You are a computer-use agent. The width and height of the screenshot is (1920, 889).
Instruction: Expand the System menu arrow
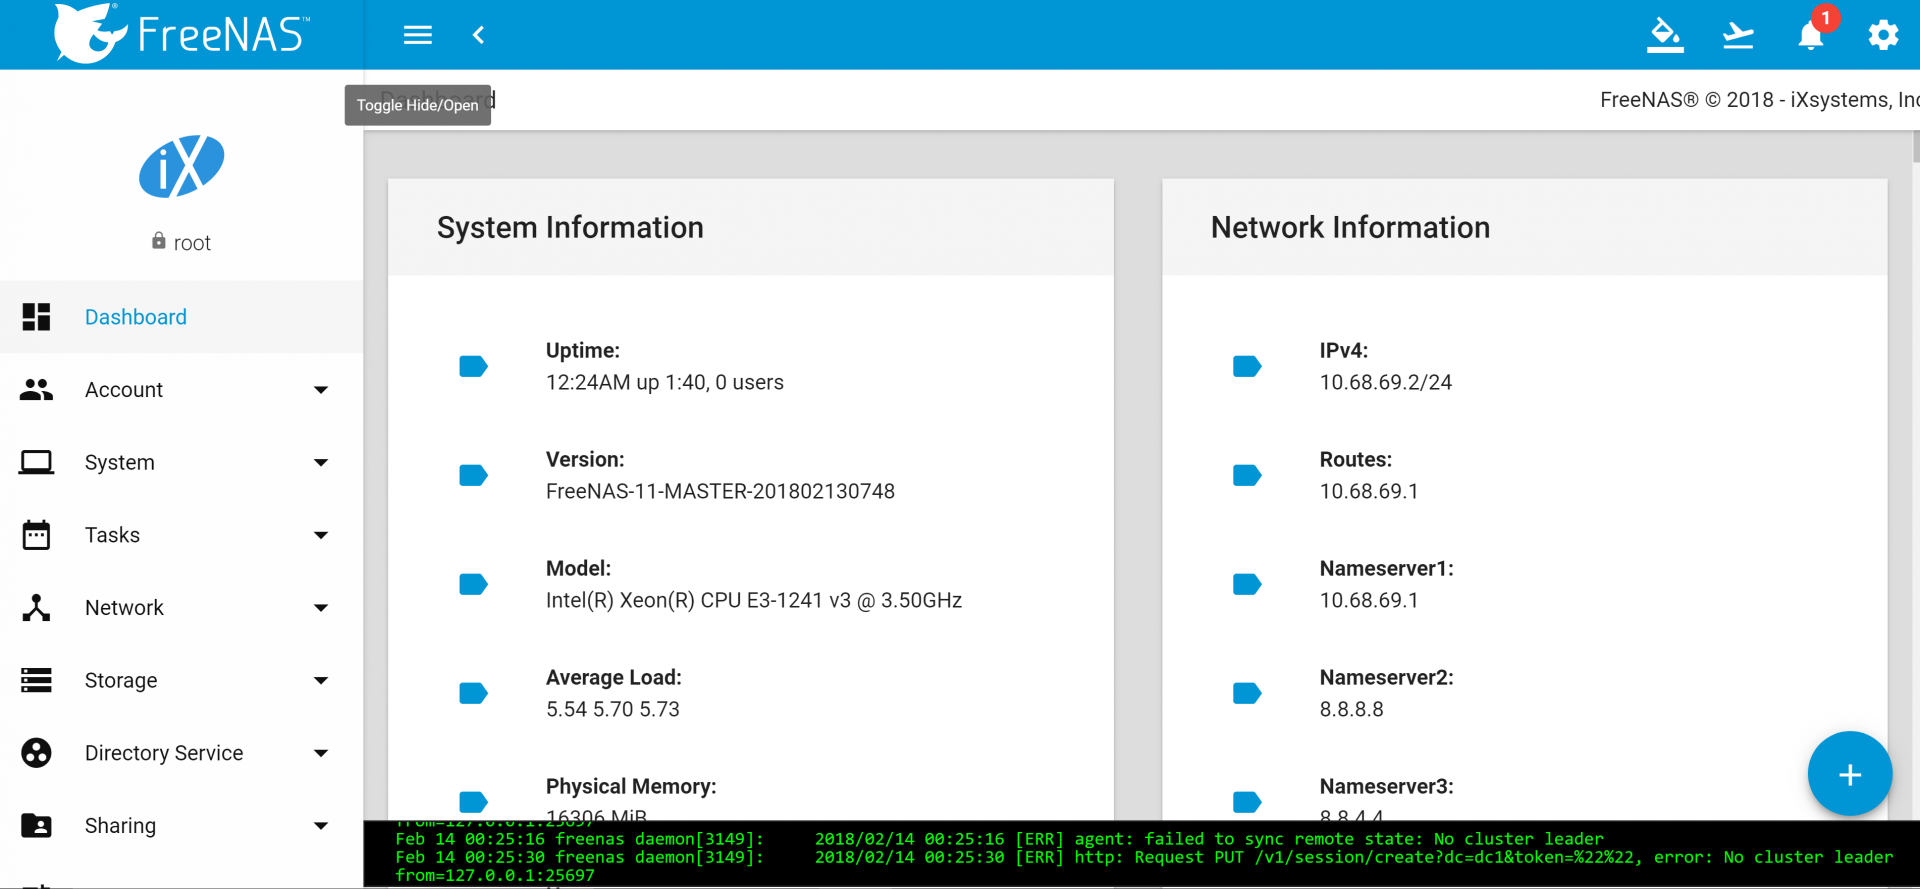[x=321, y=463]
